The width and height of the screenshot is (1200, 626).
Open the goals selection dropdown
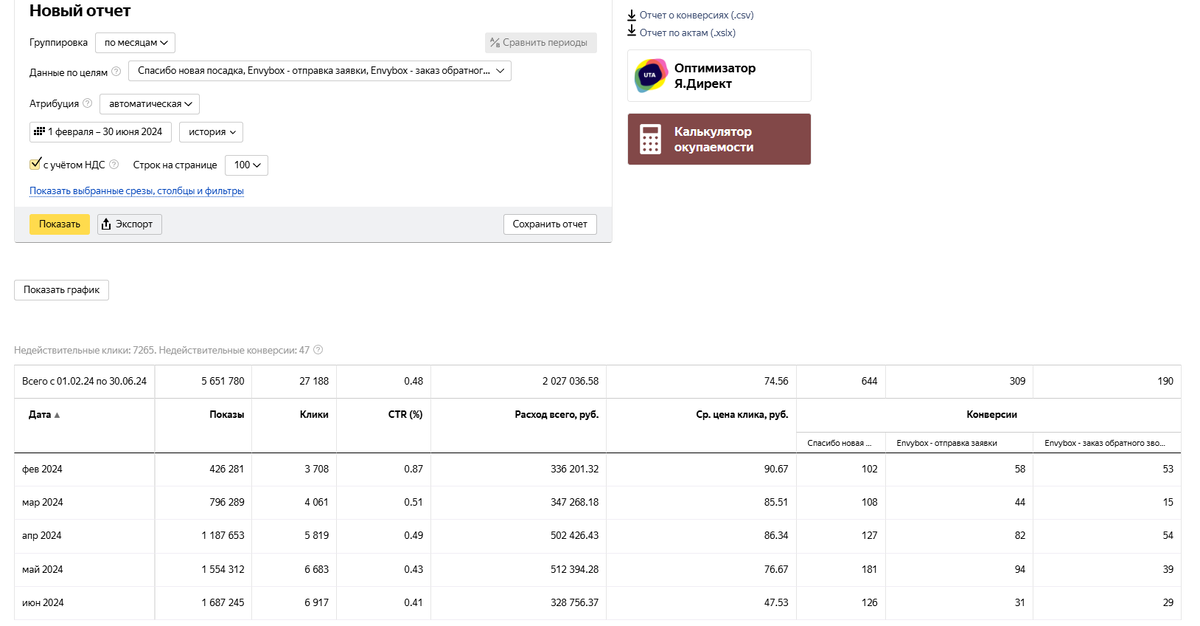click(319, 71)
